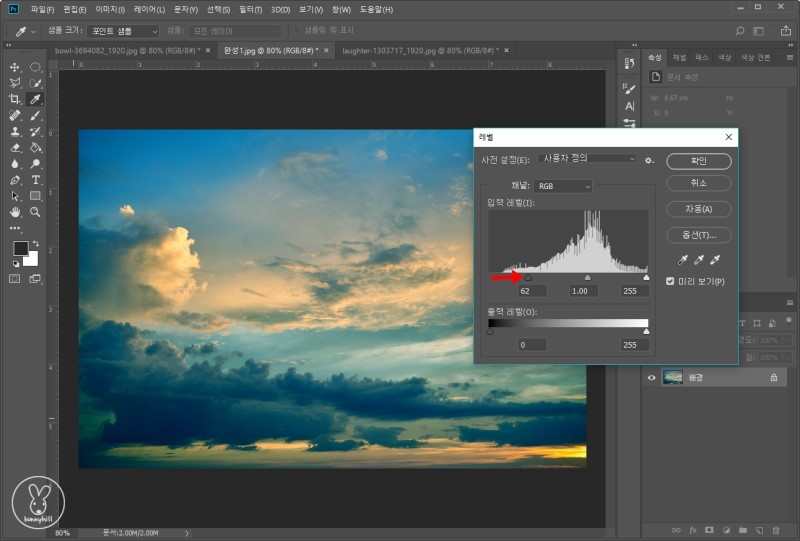Open the preset options gear in Levels
This screenshot has width=800, height=541.
coord(649,160)
